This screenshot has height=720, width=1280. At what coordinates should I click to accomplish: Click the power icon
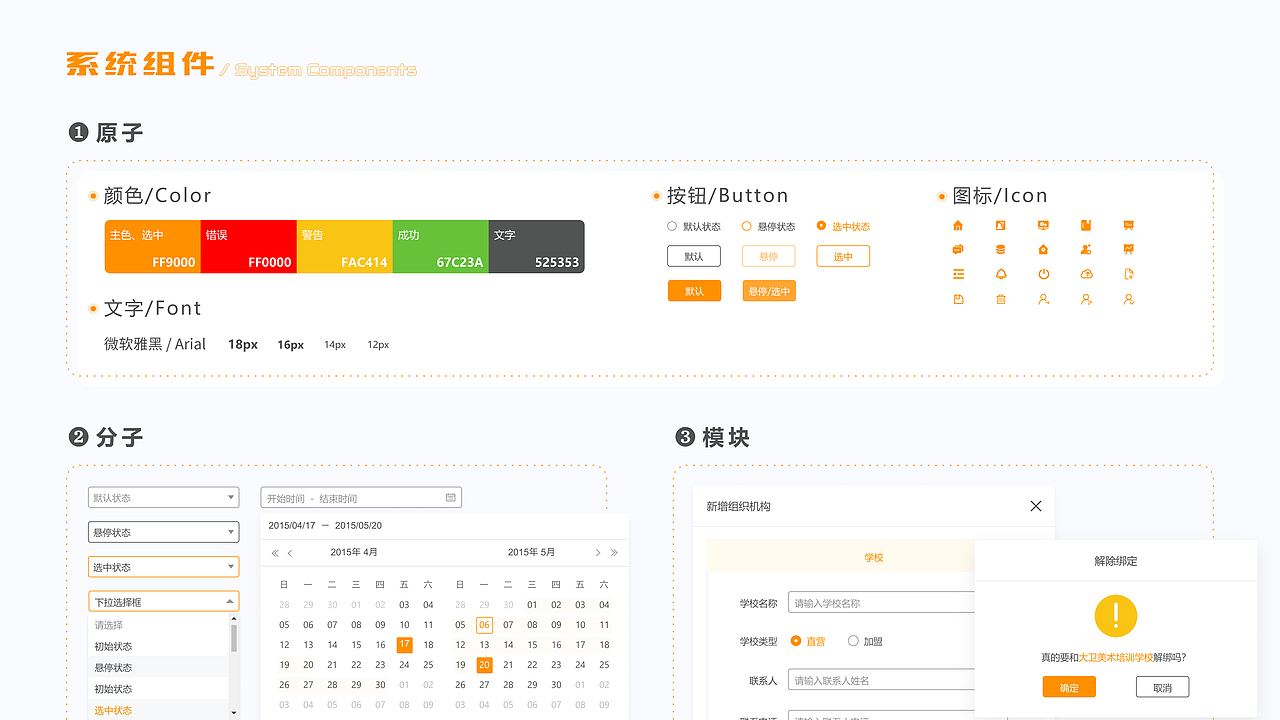(x=1044, y=274)
